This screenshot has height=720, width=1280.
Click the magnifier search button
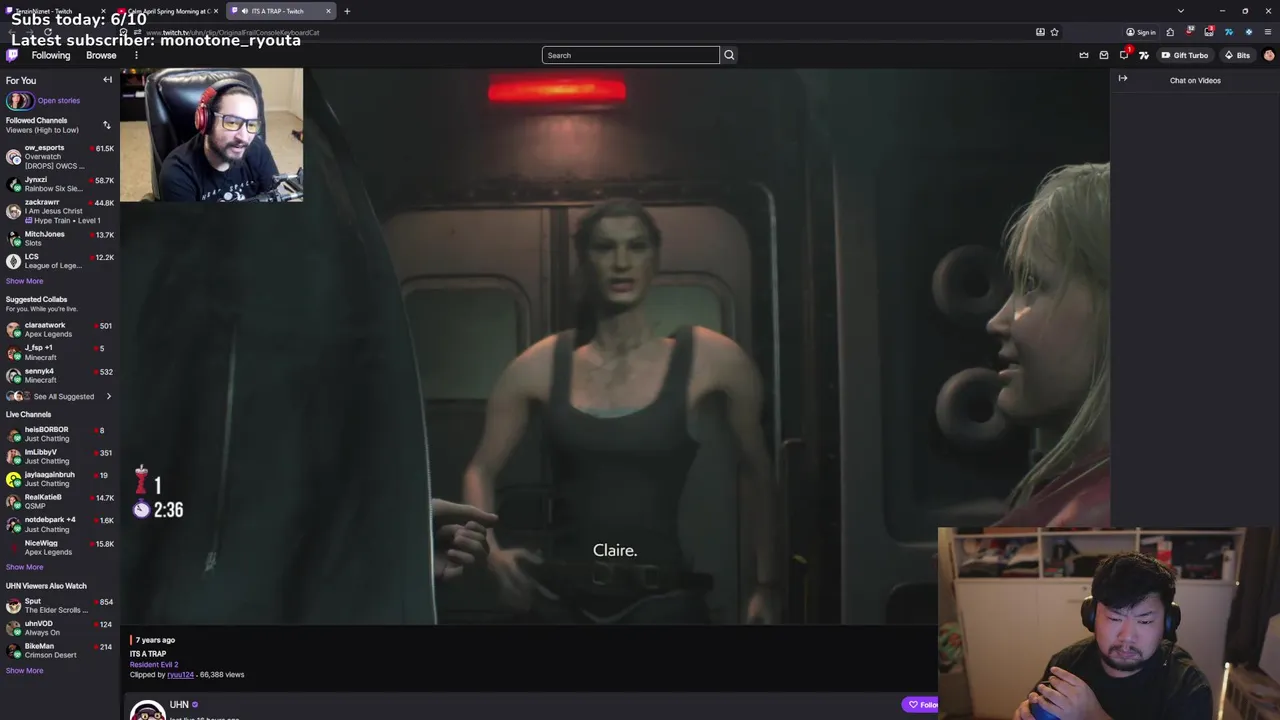pyautogui.click(x=729, y=55)
